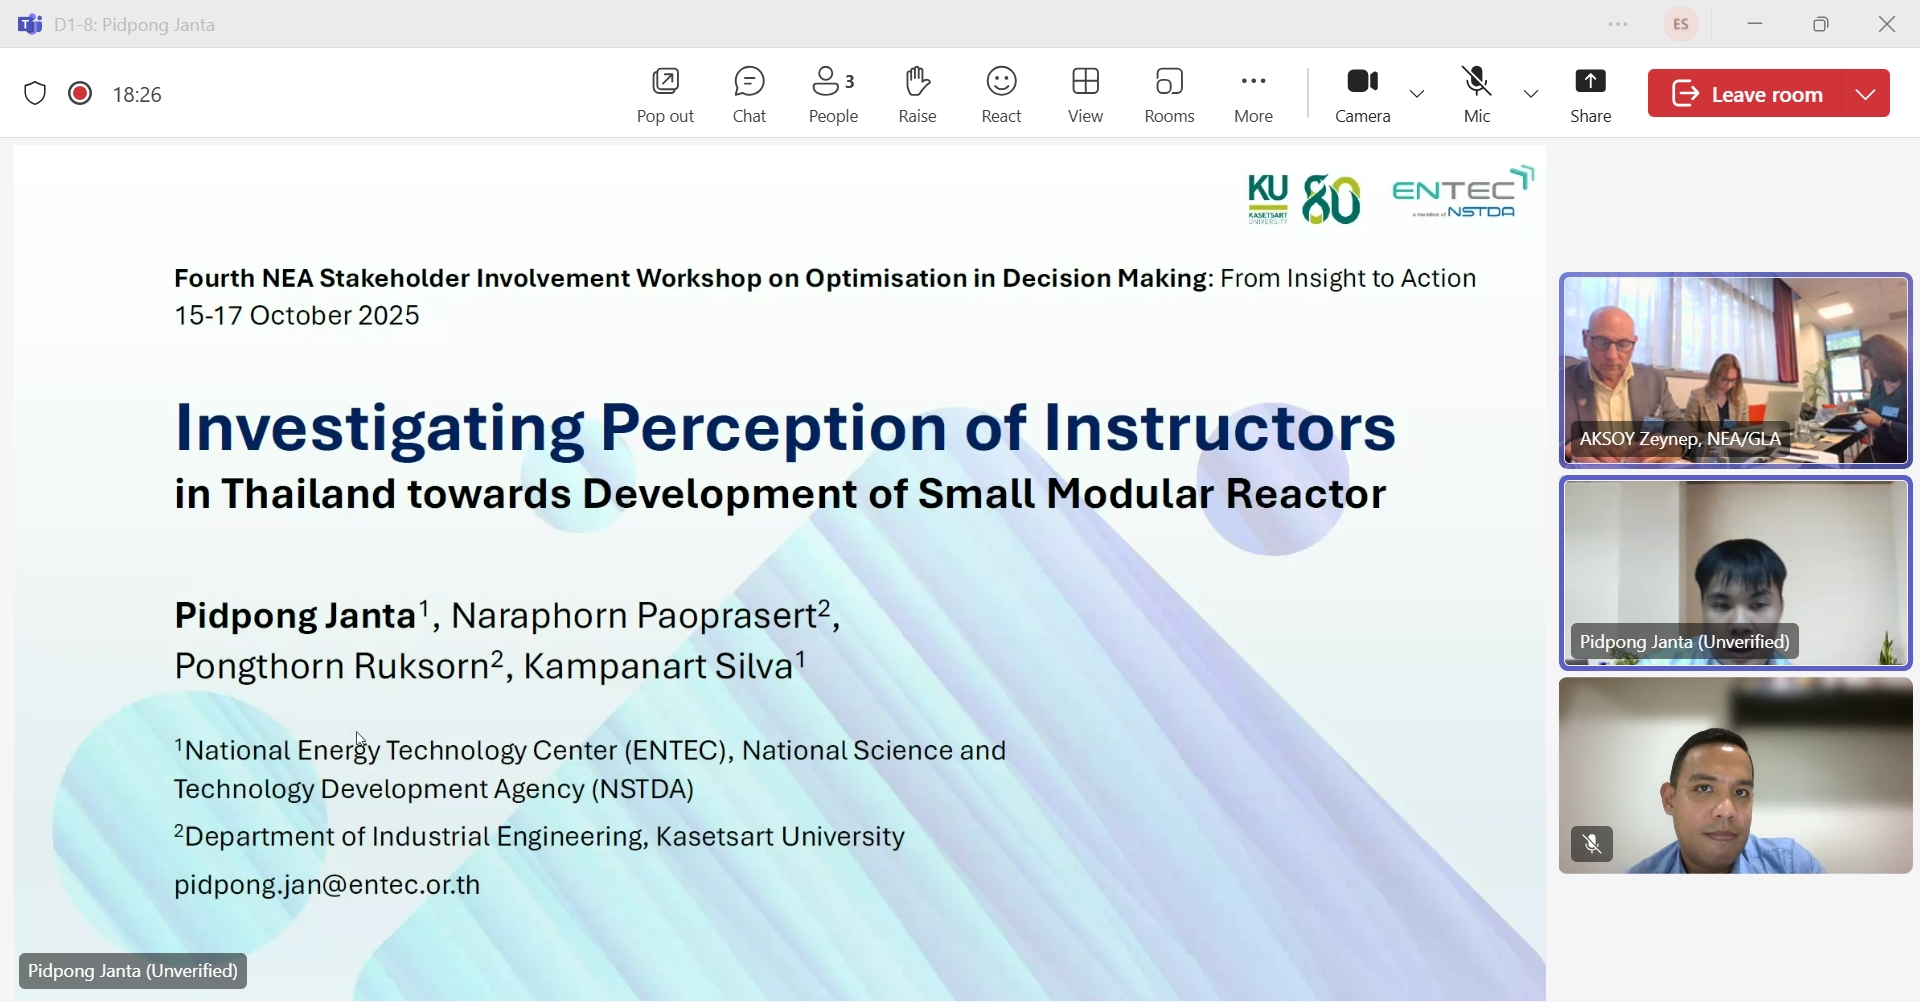The width and height of the screenshot is (1920, 1002).
Task: Open the React emoji menu
Action: click(1001, 95)
